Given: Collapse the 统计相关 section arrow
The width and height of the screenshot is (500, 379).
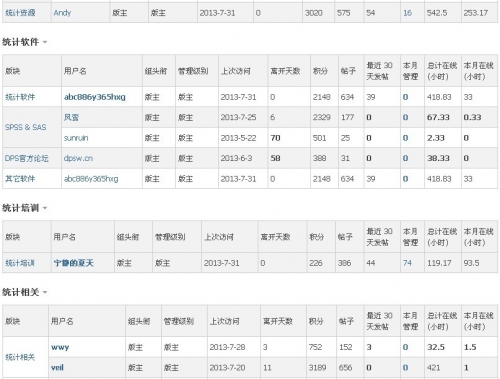Looking at the screenshot, I should [x=45, y=293].
